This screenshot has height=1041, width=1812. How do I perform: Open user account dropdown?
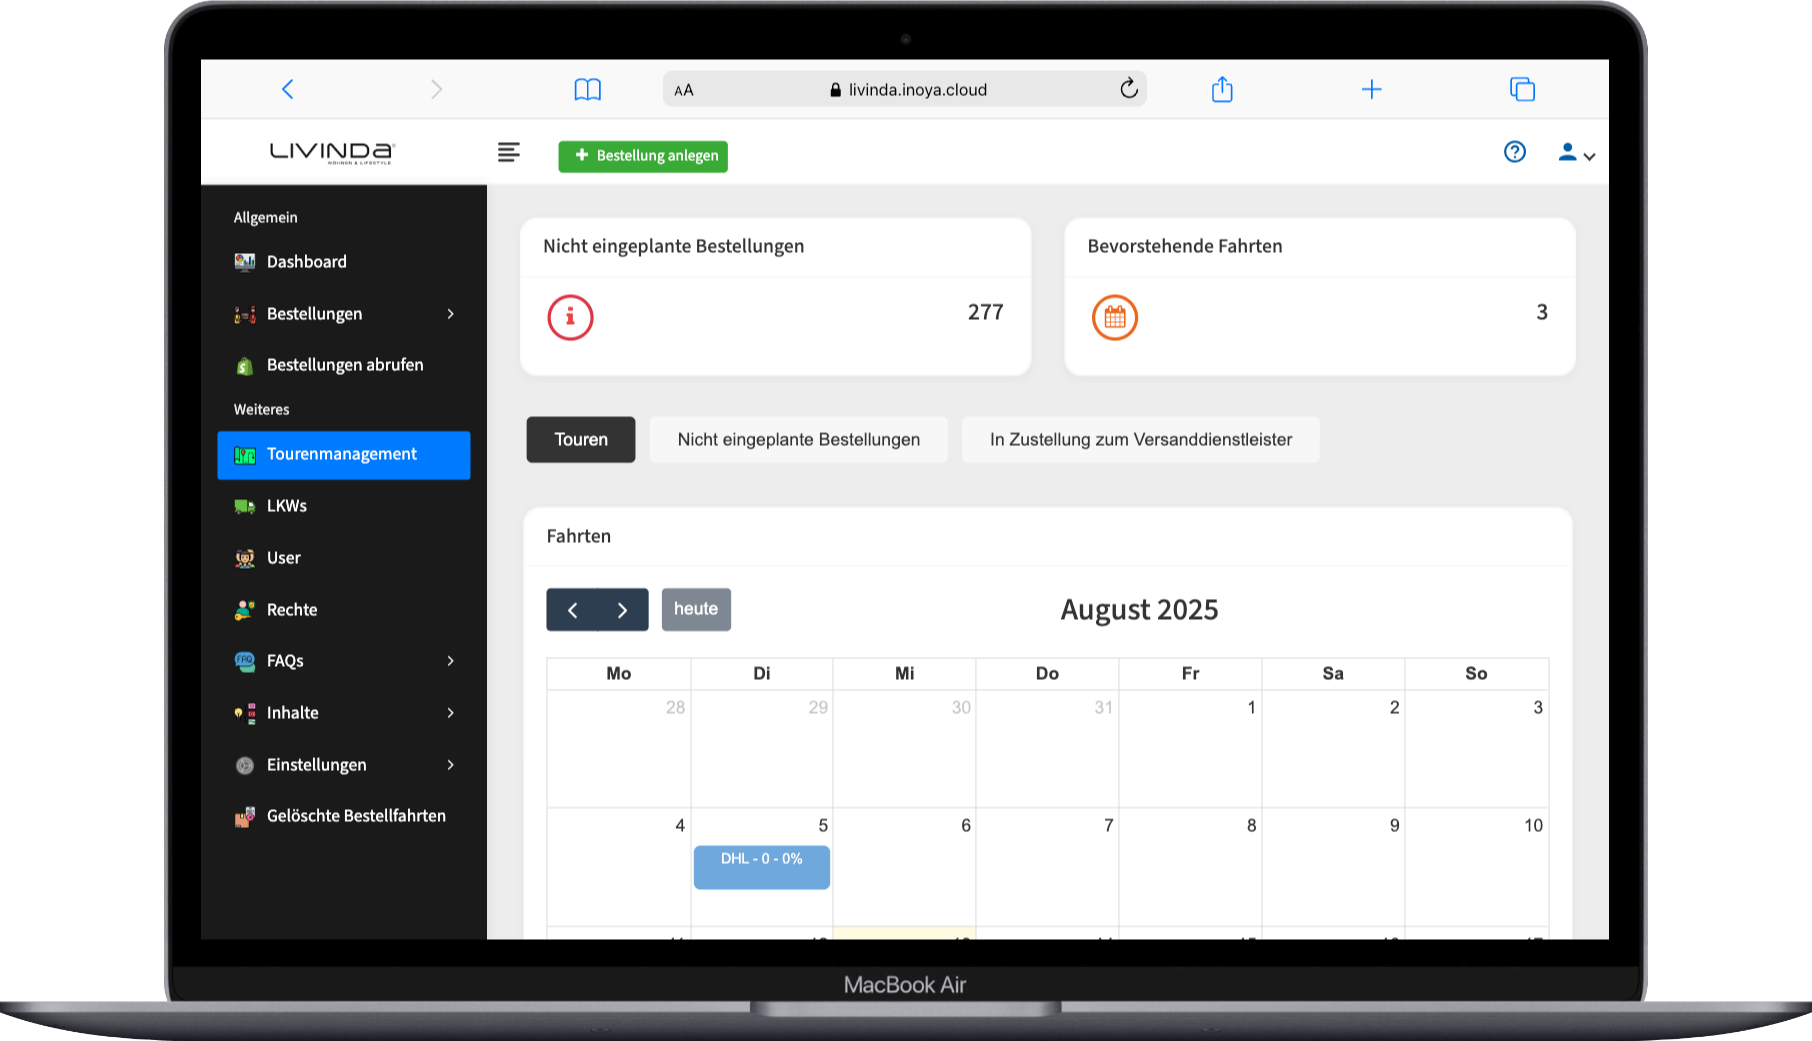[1576, 153]
